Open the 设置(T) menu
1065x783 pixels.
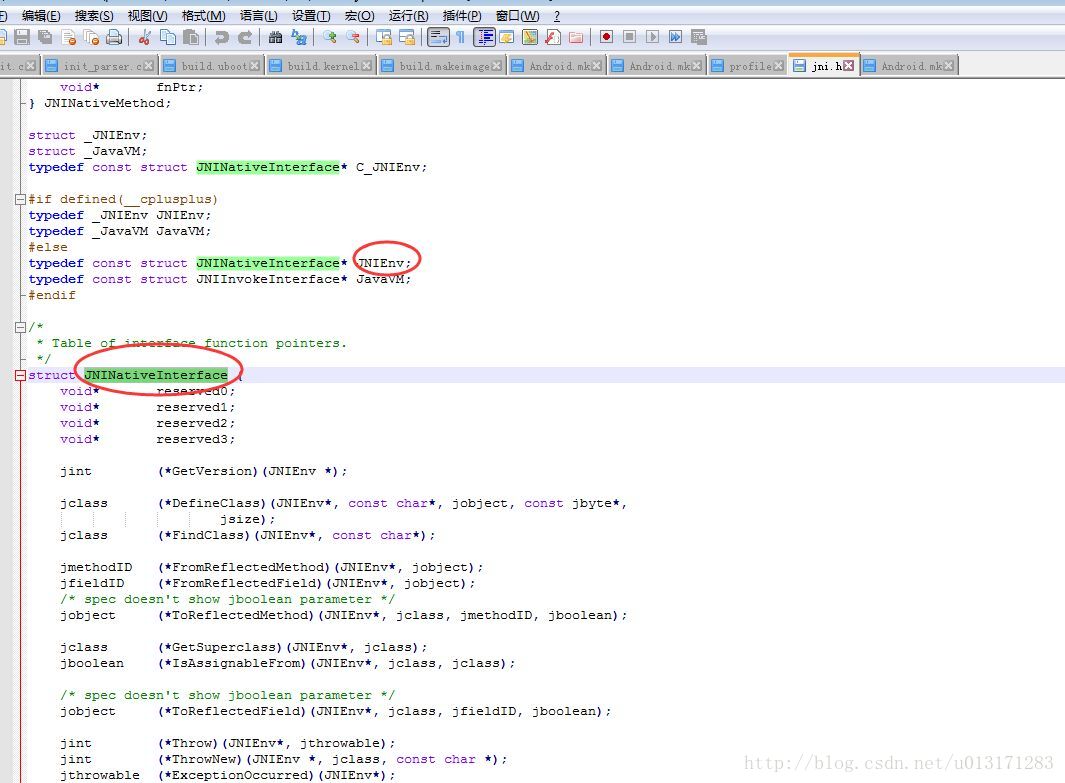311,16
